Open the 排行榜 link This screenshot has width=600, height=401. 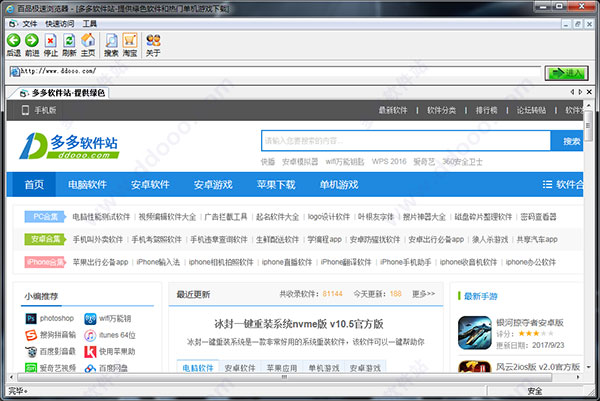(x=486, y=110)
